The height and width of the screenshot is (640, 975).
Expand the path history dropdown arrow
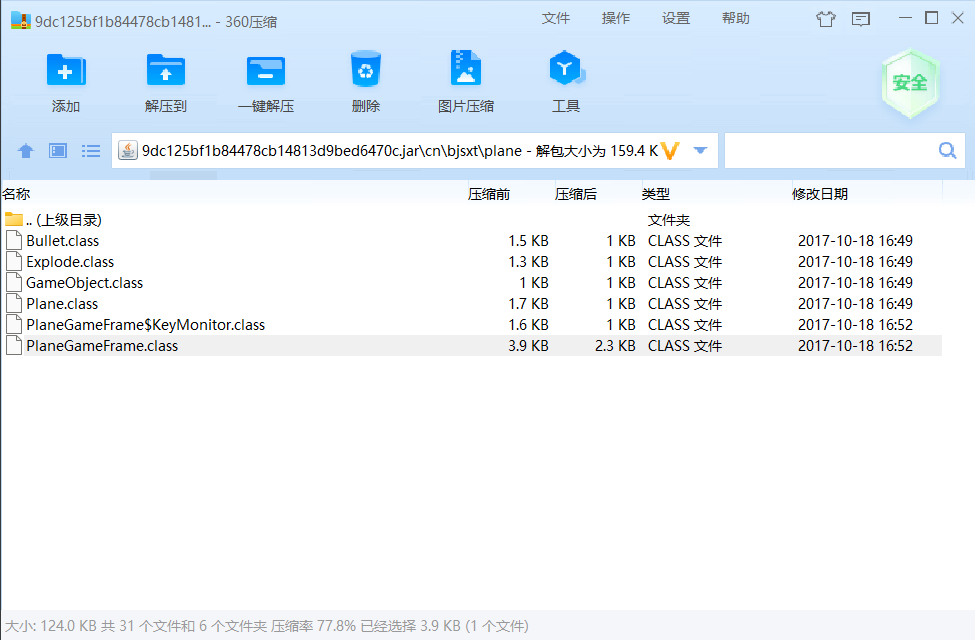click(x=700, y=151)
